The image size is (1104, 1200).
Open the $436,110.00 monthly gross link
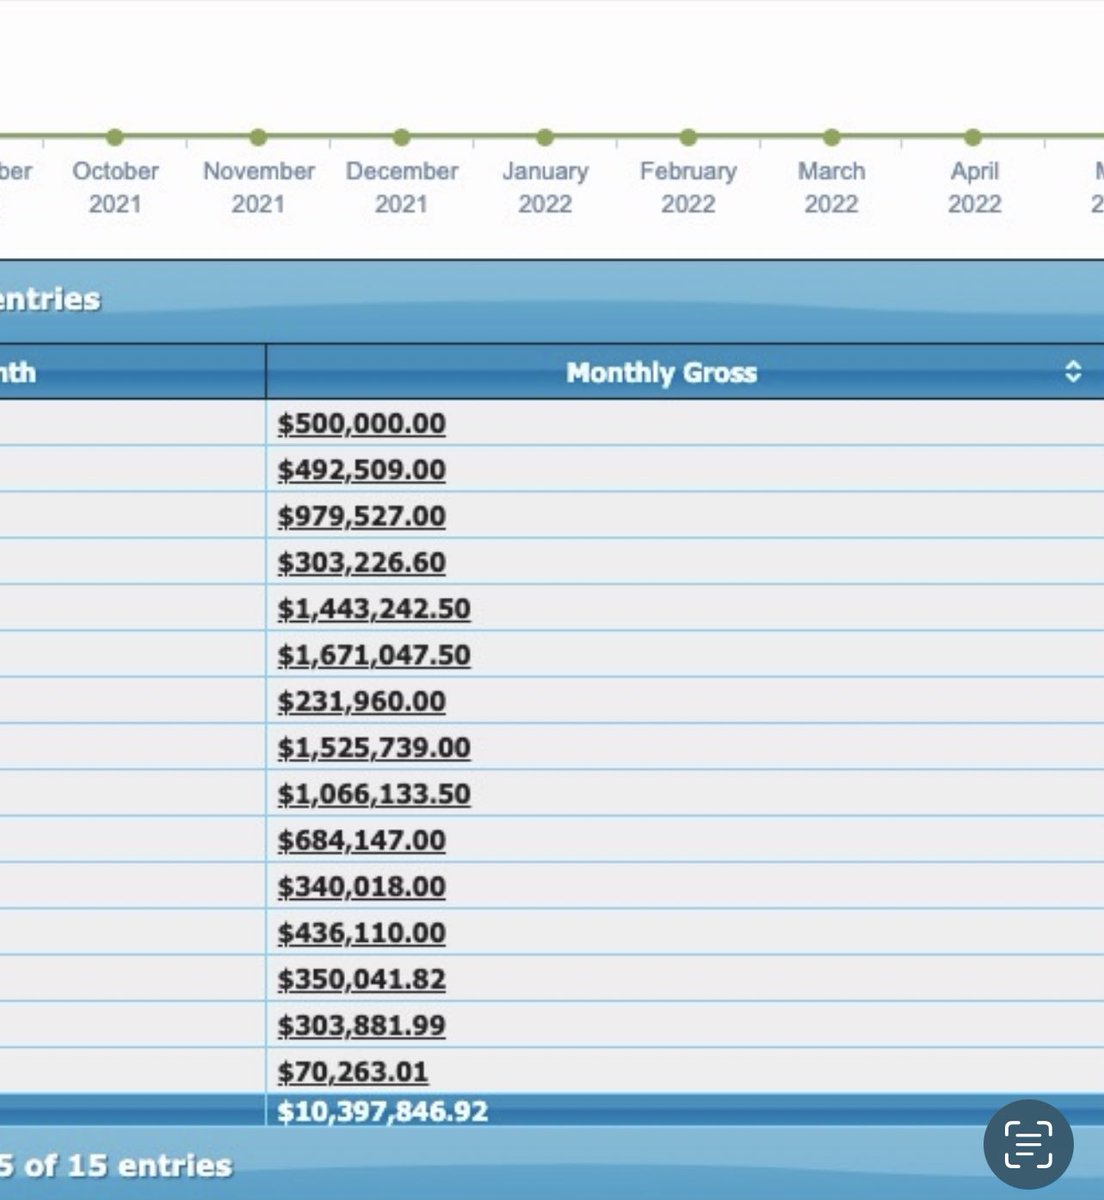pos(361,933)
